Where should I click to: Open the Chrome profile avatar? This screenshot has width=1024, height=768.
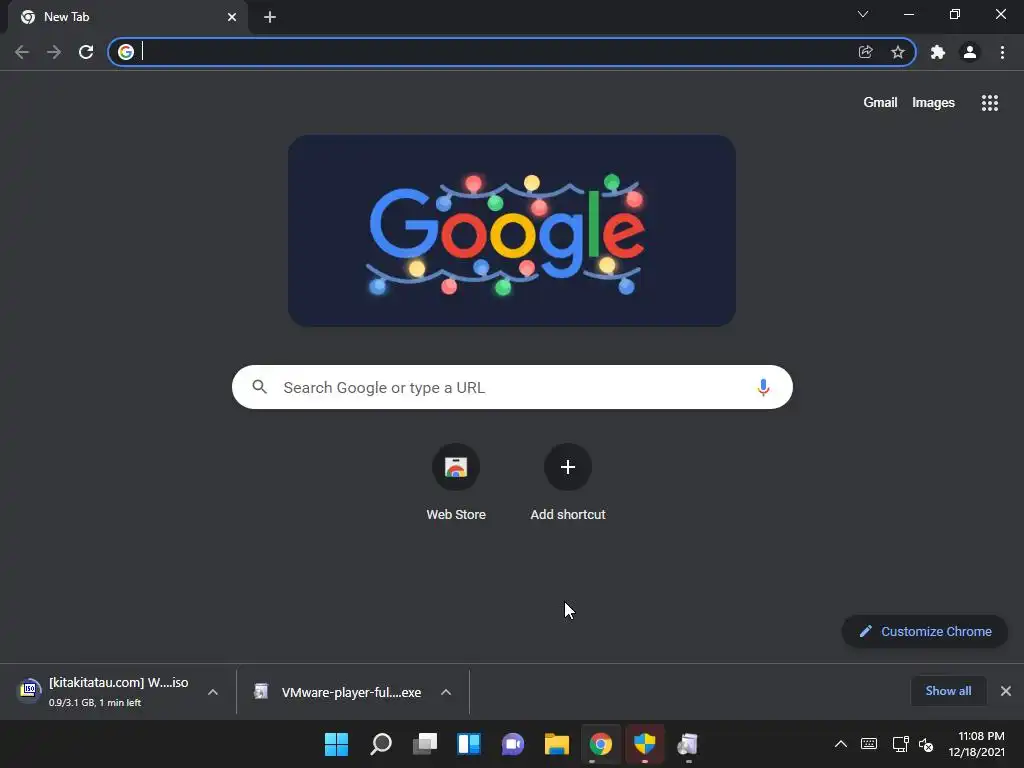(970, 52)
